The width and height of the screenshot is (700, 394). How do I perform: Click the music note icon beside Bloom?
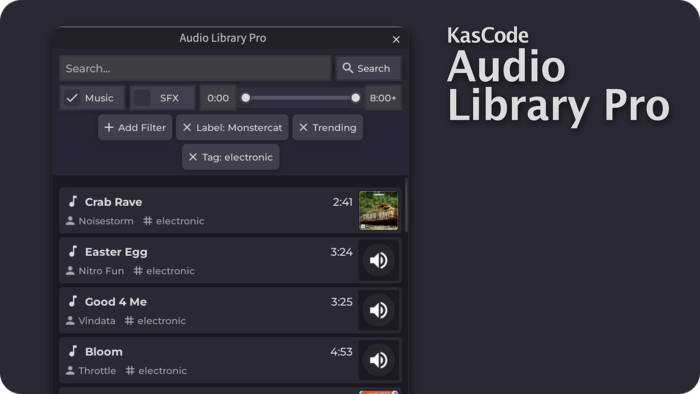pos(73,352)
